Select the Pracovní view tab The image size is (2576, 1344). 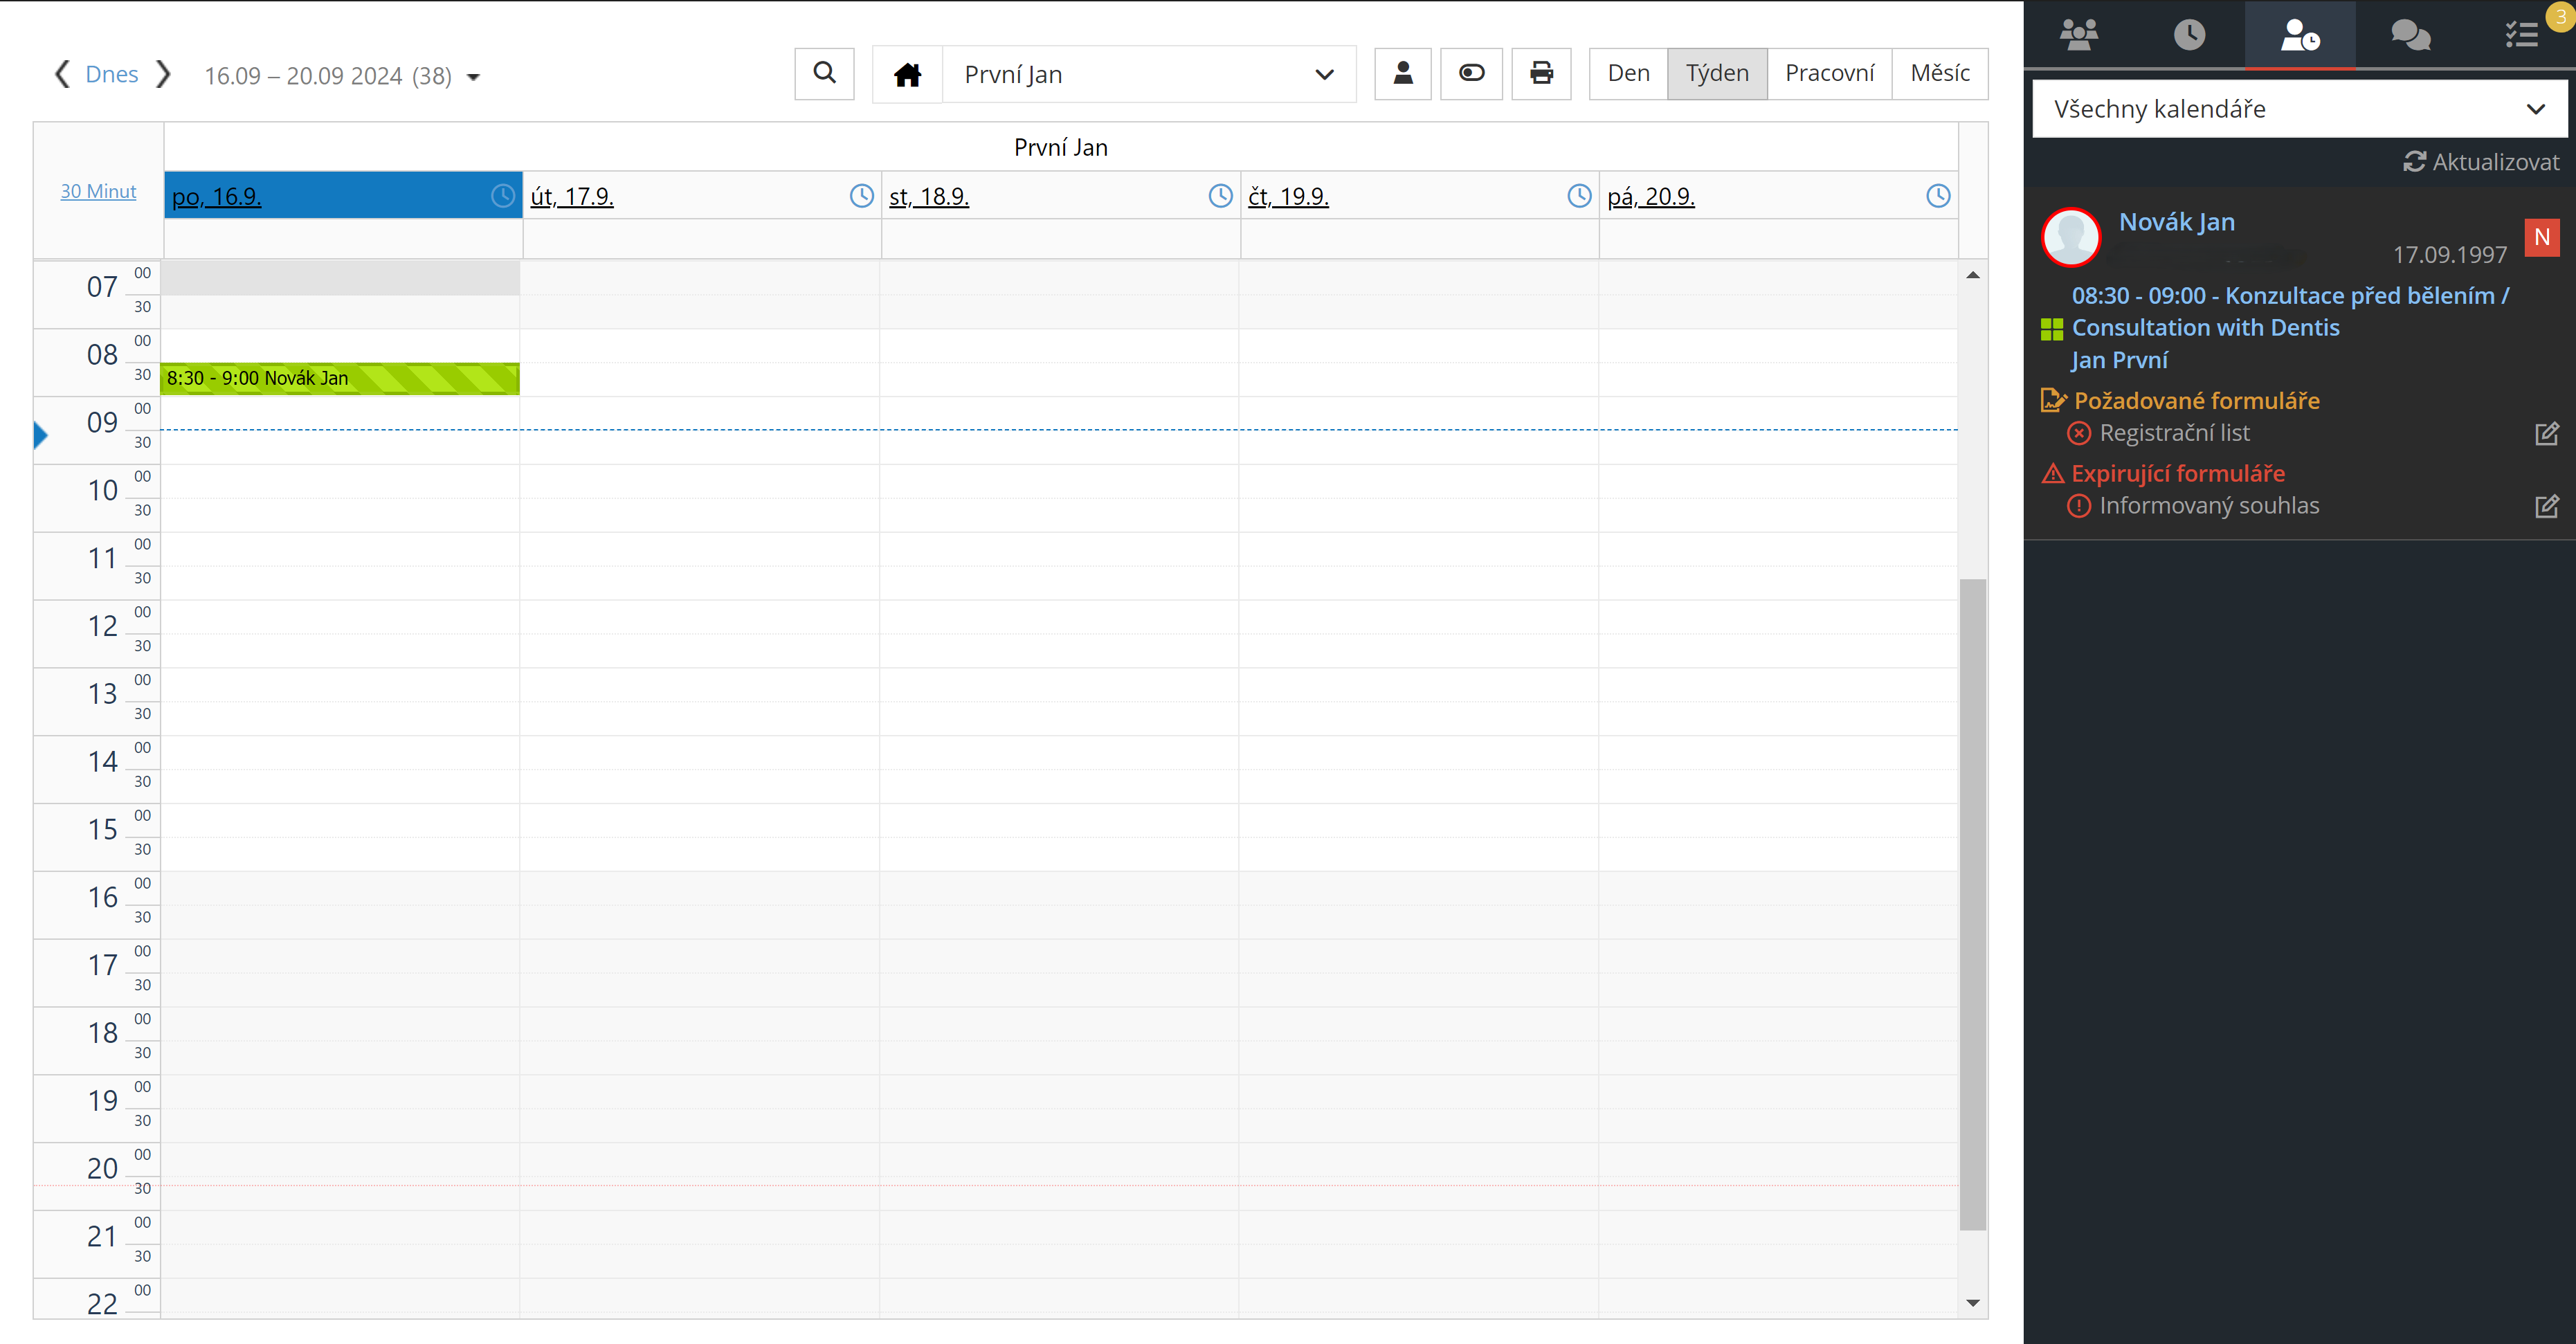coord(1829,73)
